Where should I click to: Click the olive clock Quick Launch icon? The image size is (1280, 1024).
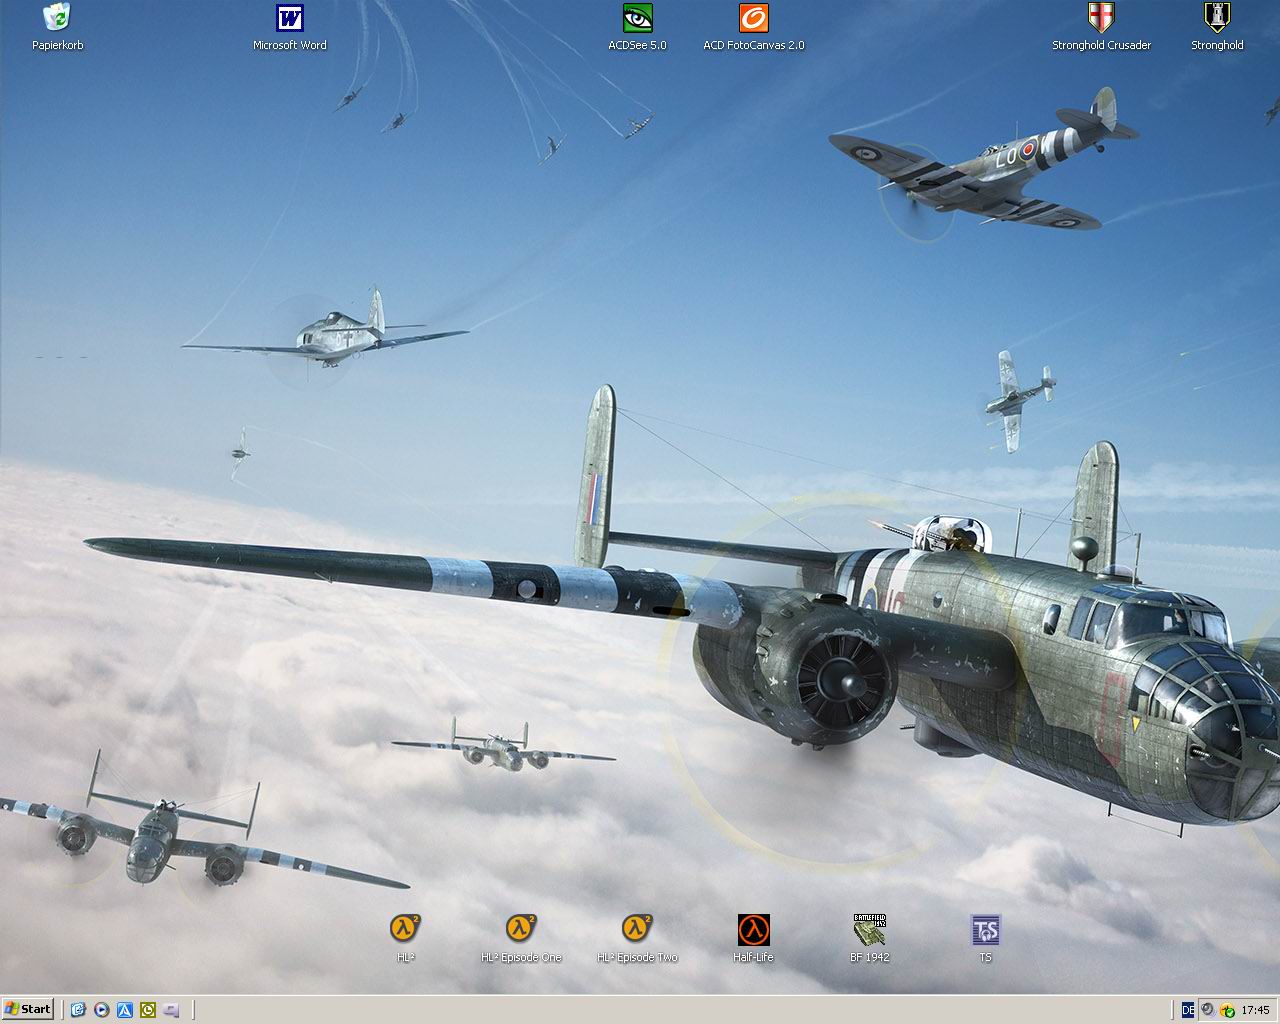coord(148,1010)
